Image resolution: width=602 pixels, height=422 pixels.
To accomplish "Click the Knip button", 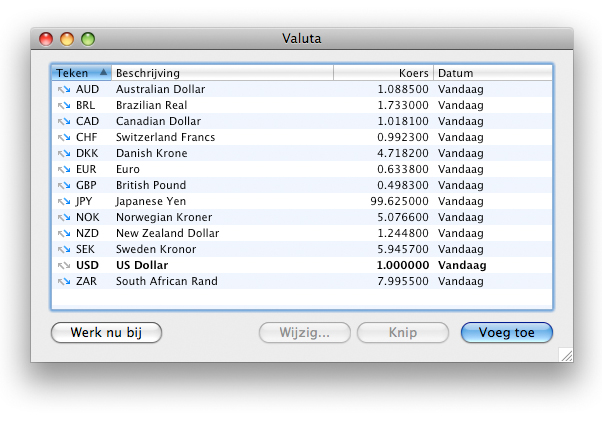I will 403,332.
